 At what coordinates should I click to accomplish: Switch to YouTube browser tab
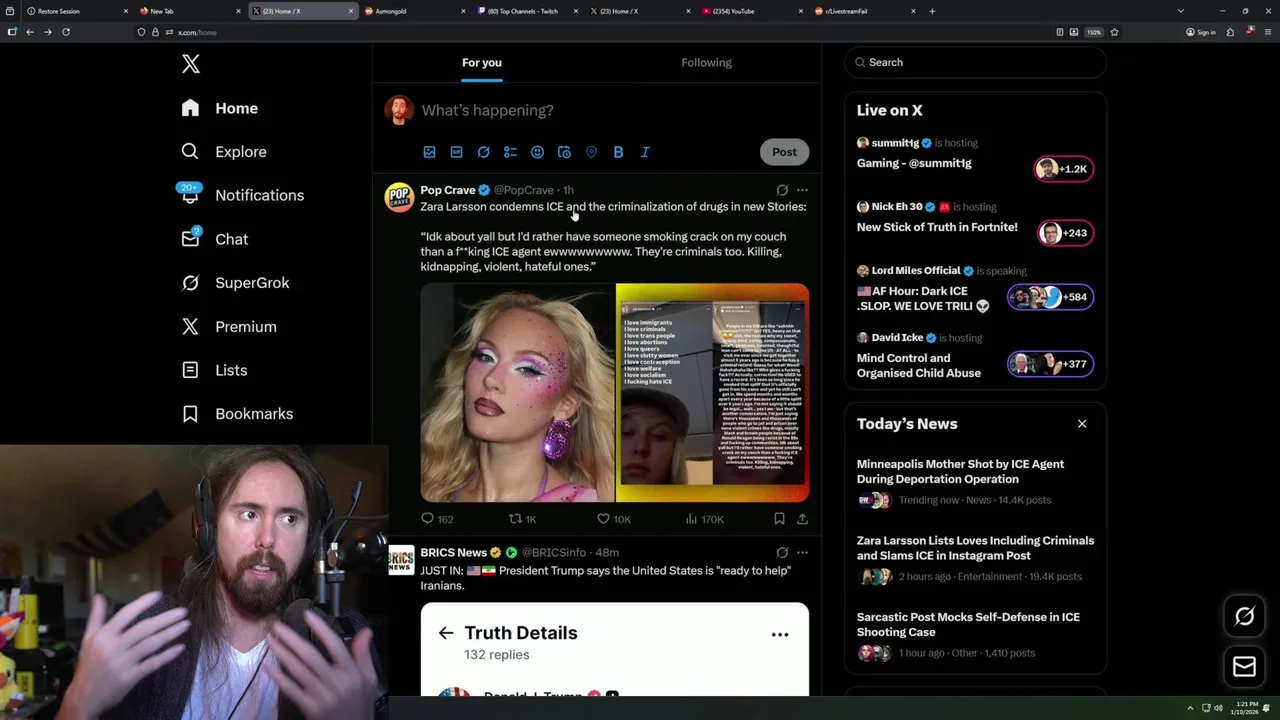752,11
